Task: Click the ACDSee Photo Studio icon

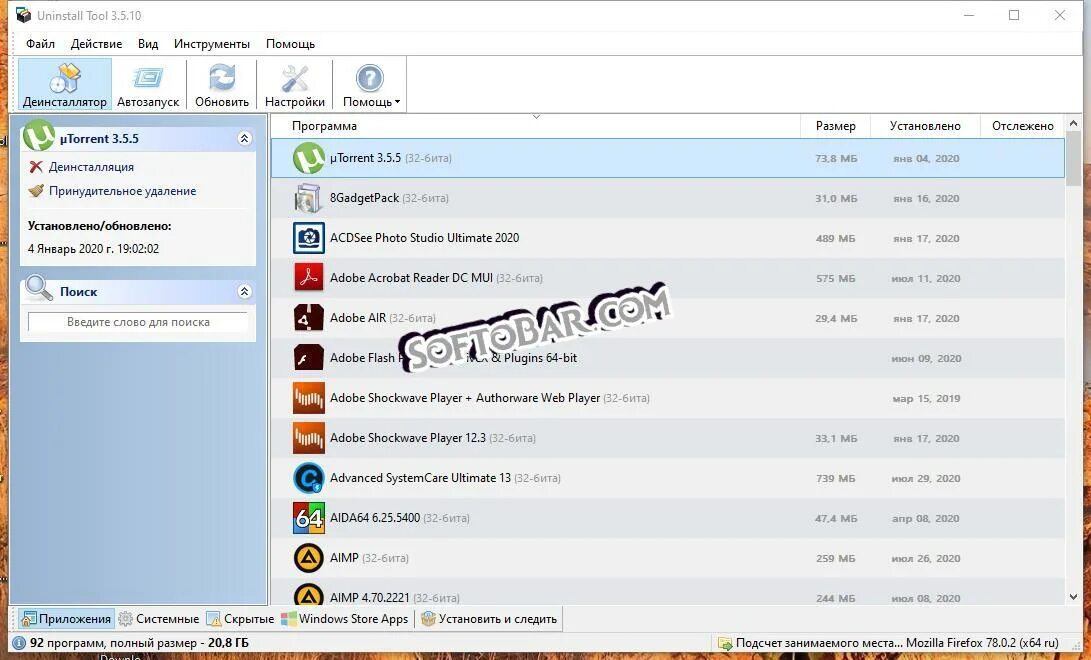Action: pos(308,238)
